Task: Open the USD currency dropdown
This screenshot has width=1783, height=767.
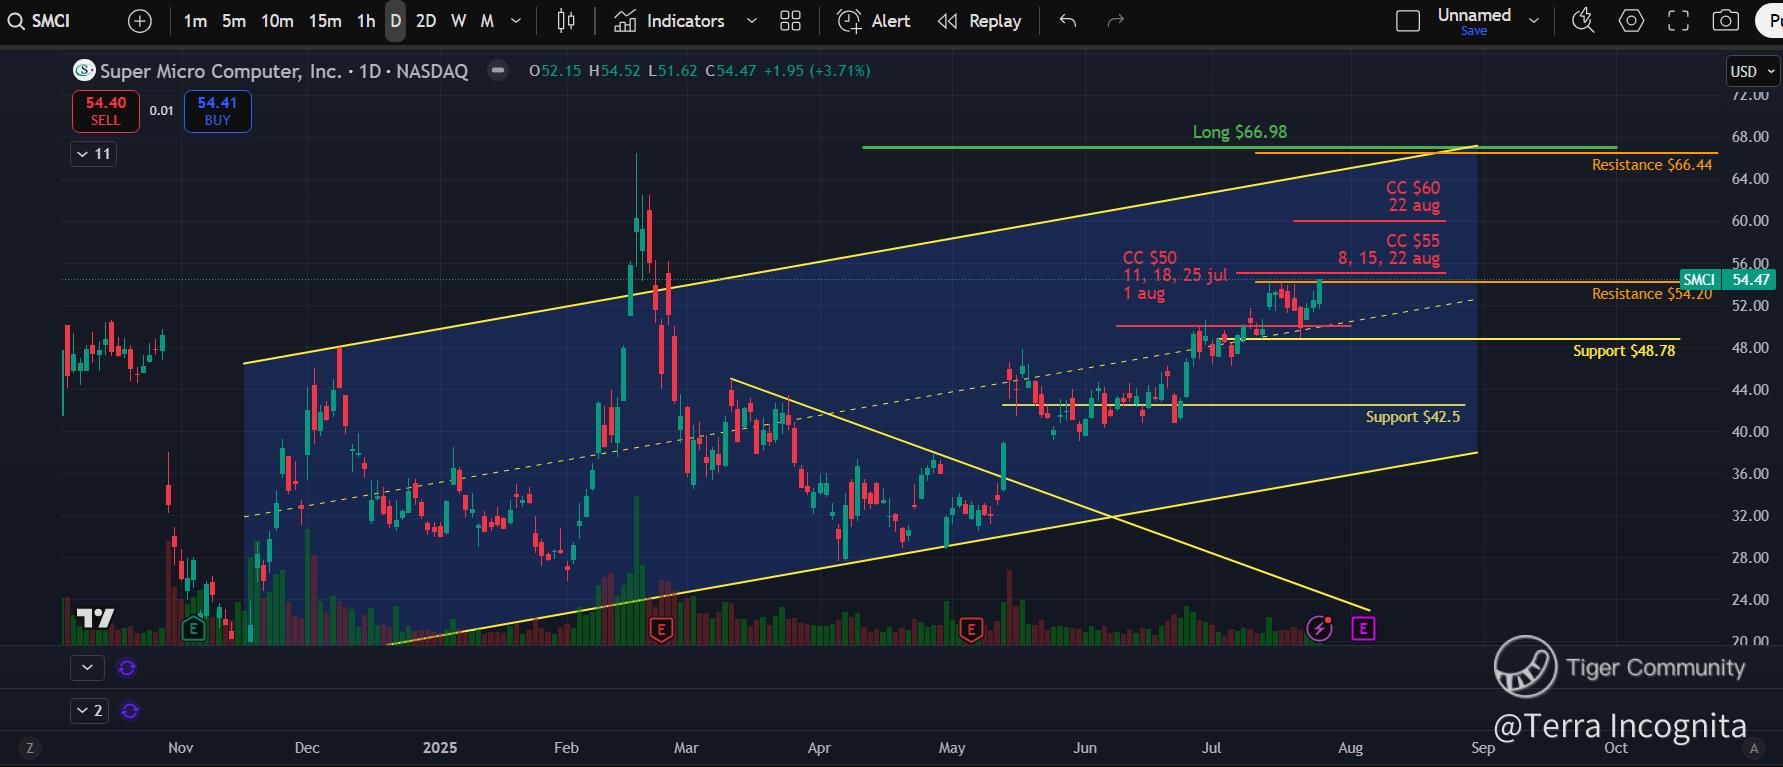Action: pyautogui.click(x=1753, y=71)
